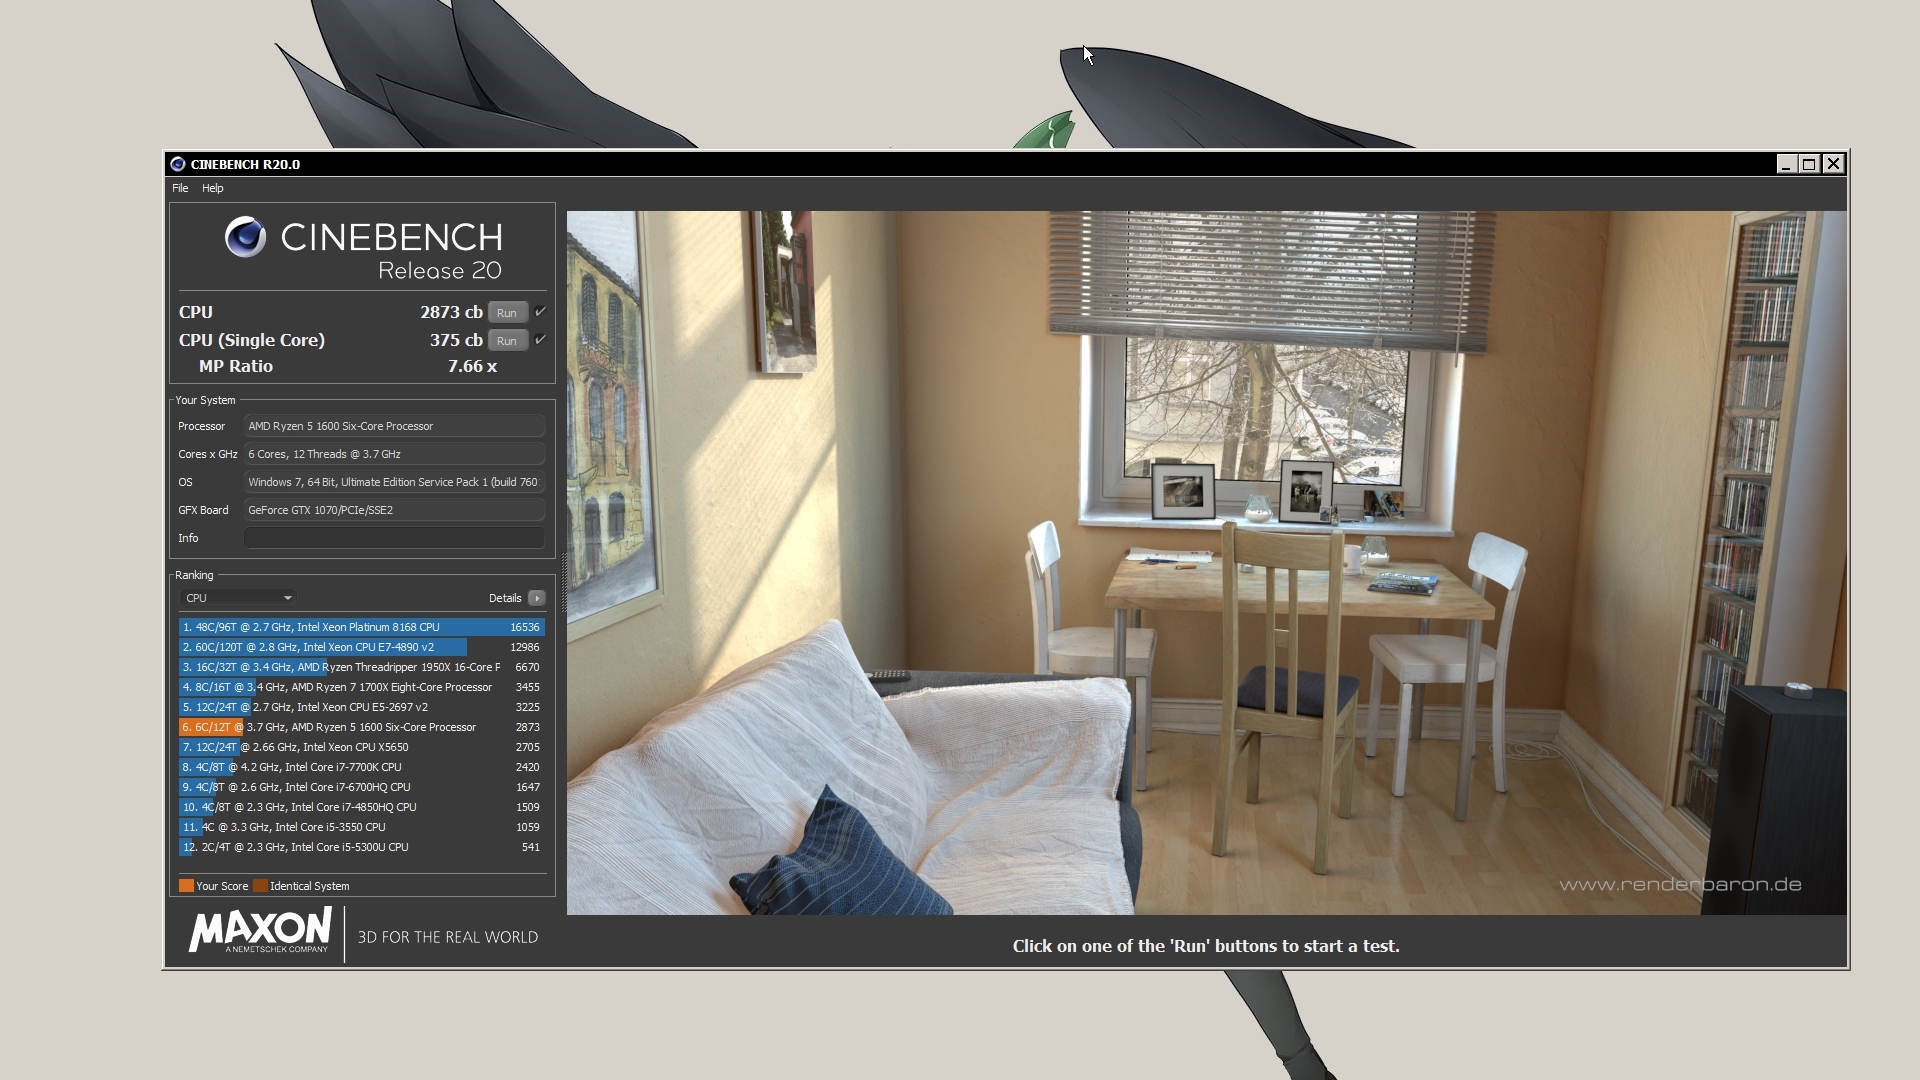Screen dimensions: 1920x1080
Task: Click the orange Your Score legend swatch
Action: coord(186,886)
